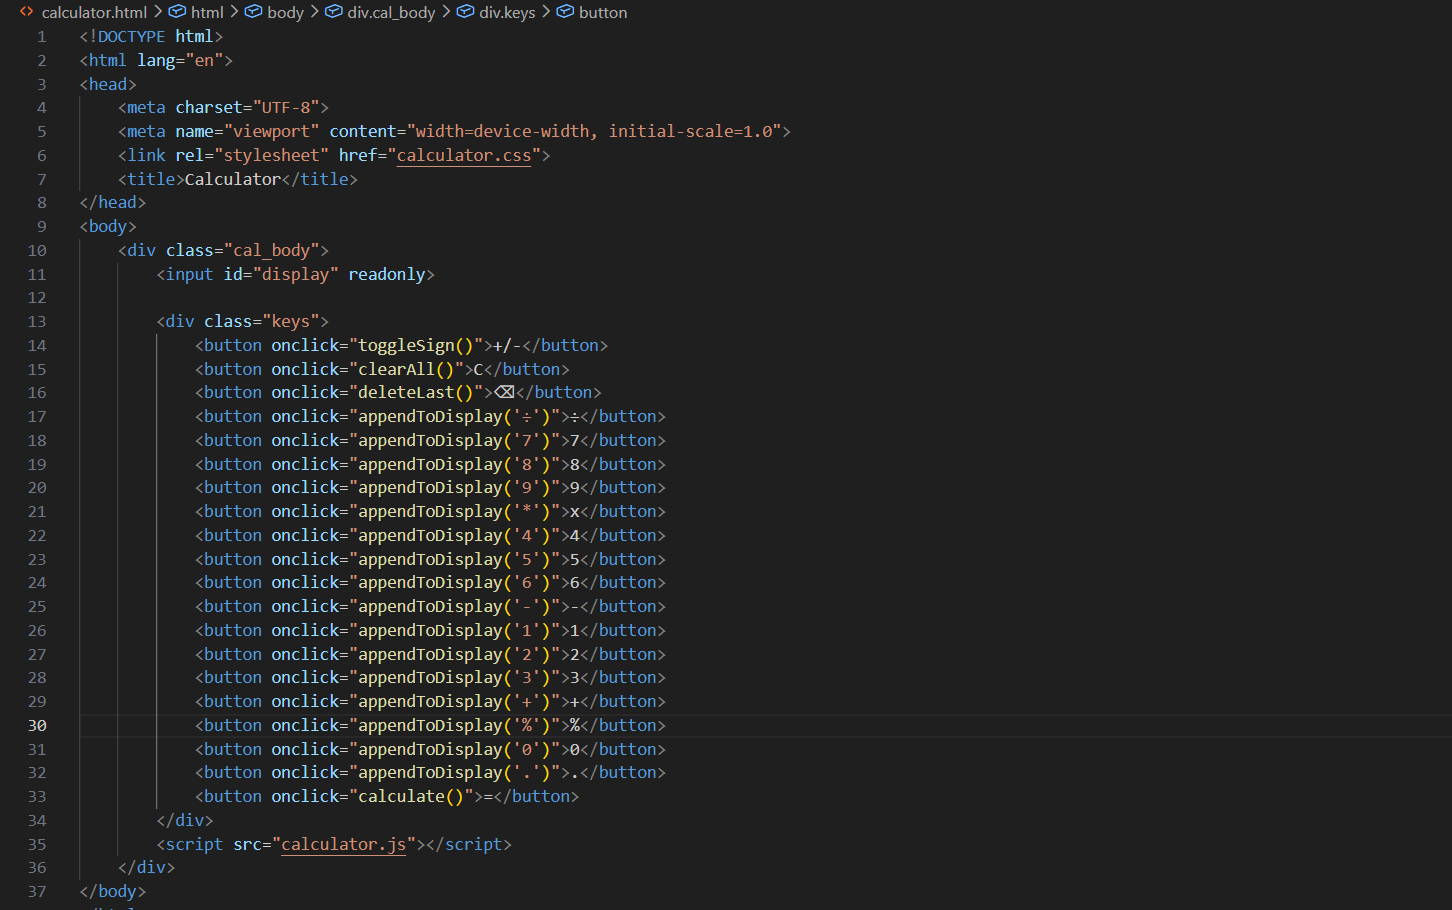Click line number 13 in the gutter

pyautogui.click(x=37, y=322)
